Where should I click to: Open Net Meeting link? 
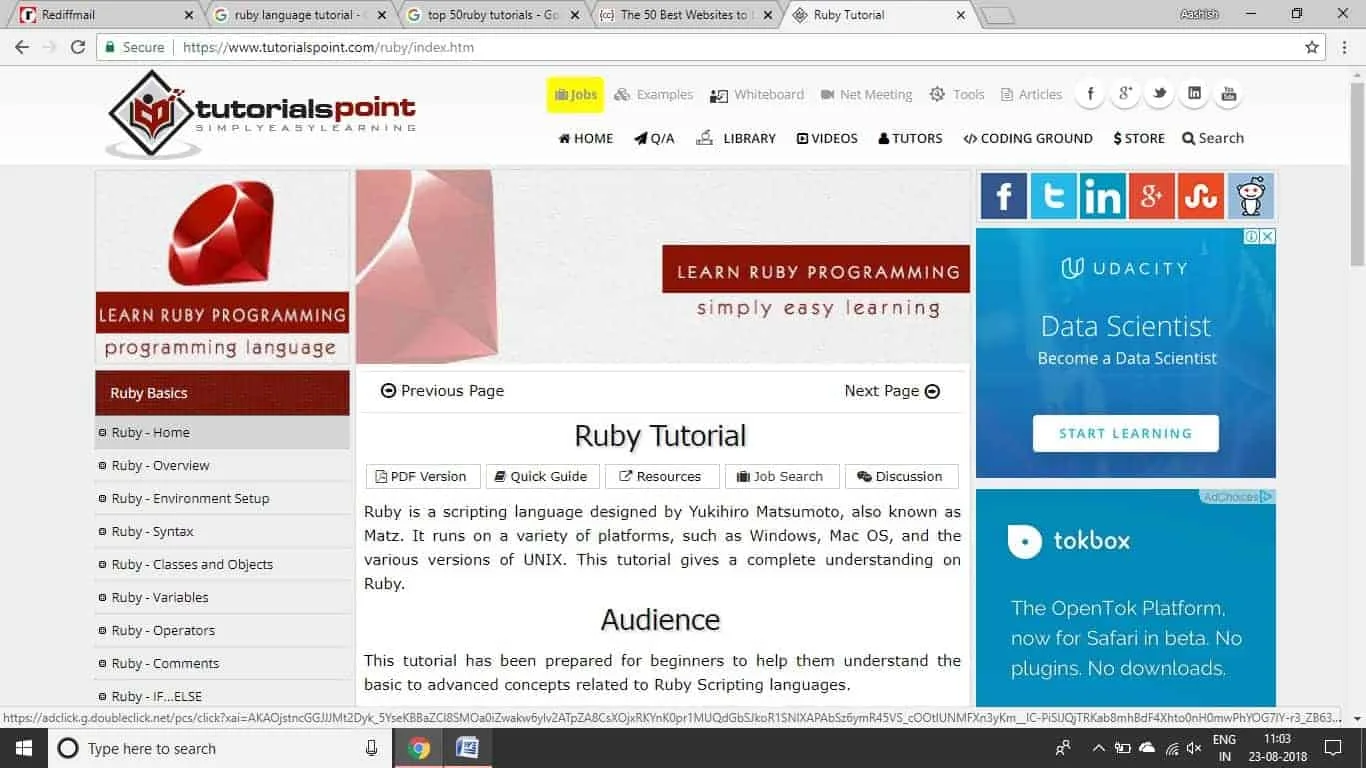pos(866,95)
